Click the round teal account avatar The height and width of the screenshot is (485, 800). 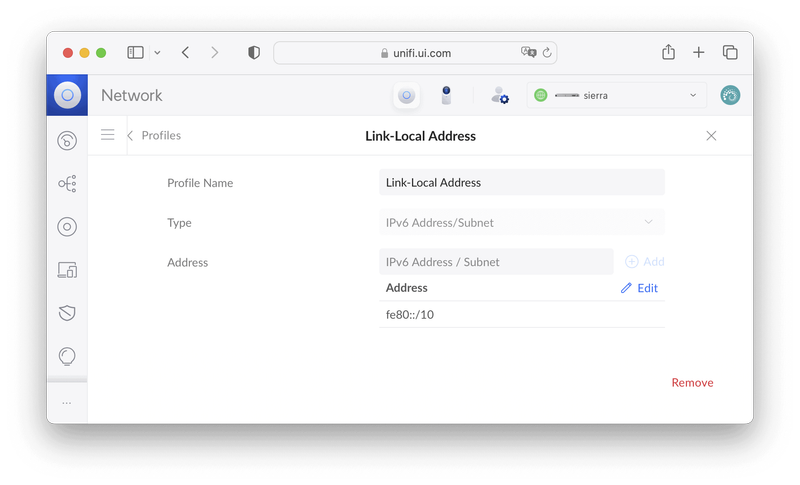(730, 96)
